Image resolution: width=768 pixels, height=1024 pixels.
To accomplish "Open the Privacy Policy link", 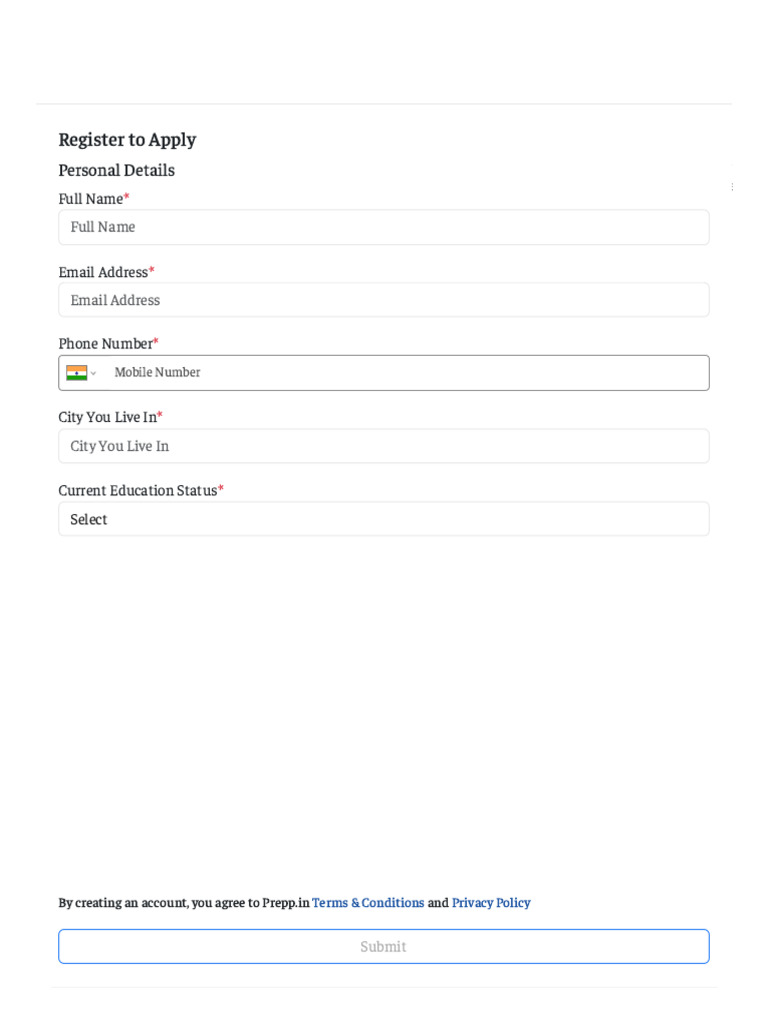I will point(491,902).
